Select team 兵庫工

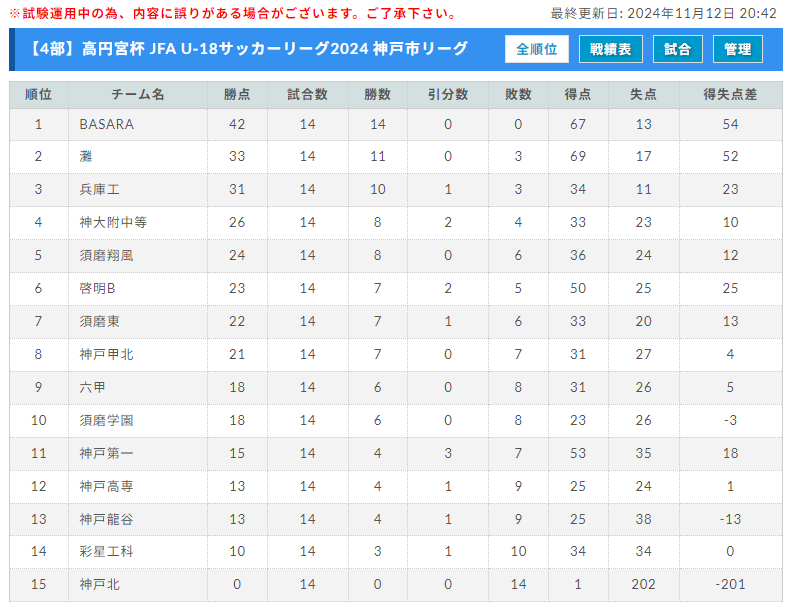click(100, 190)
